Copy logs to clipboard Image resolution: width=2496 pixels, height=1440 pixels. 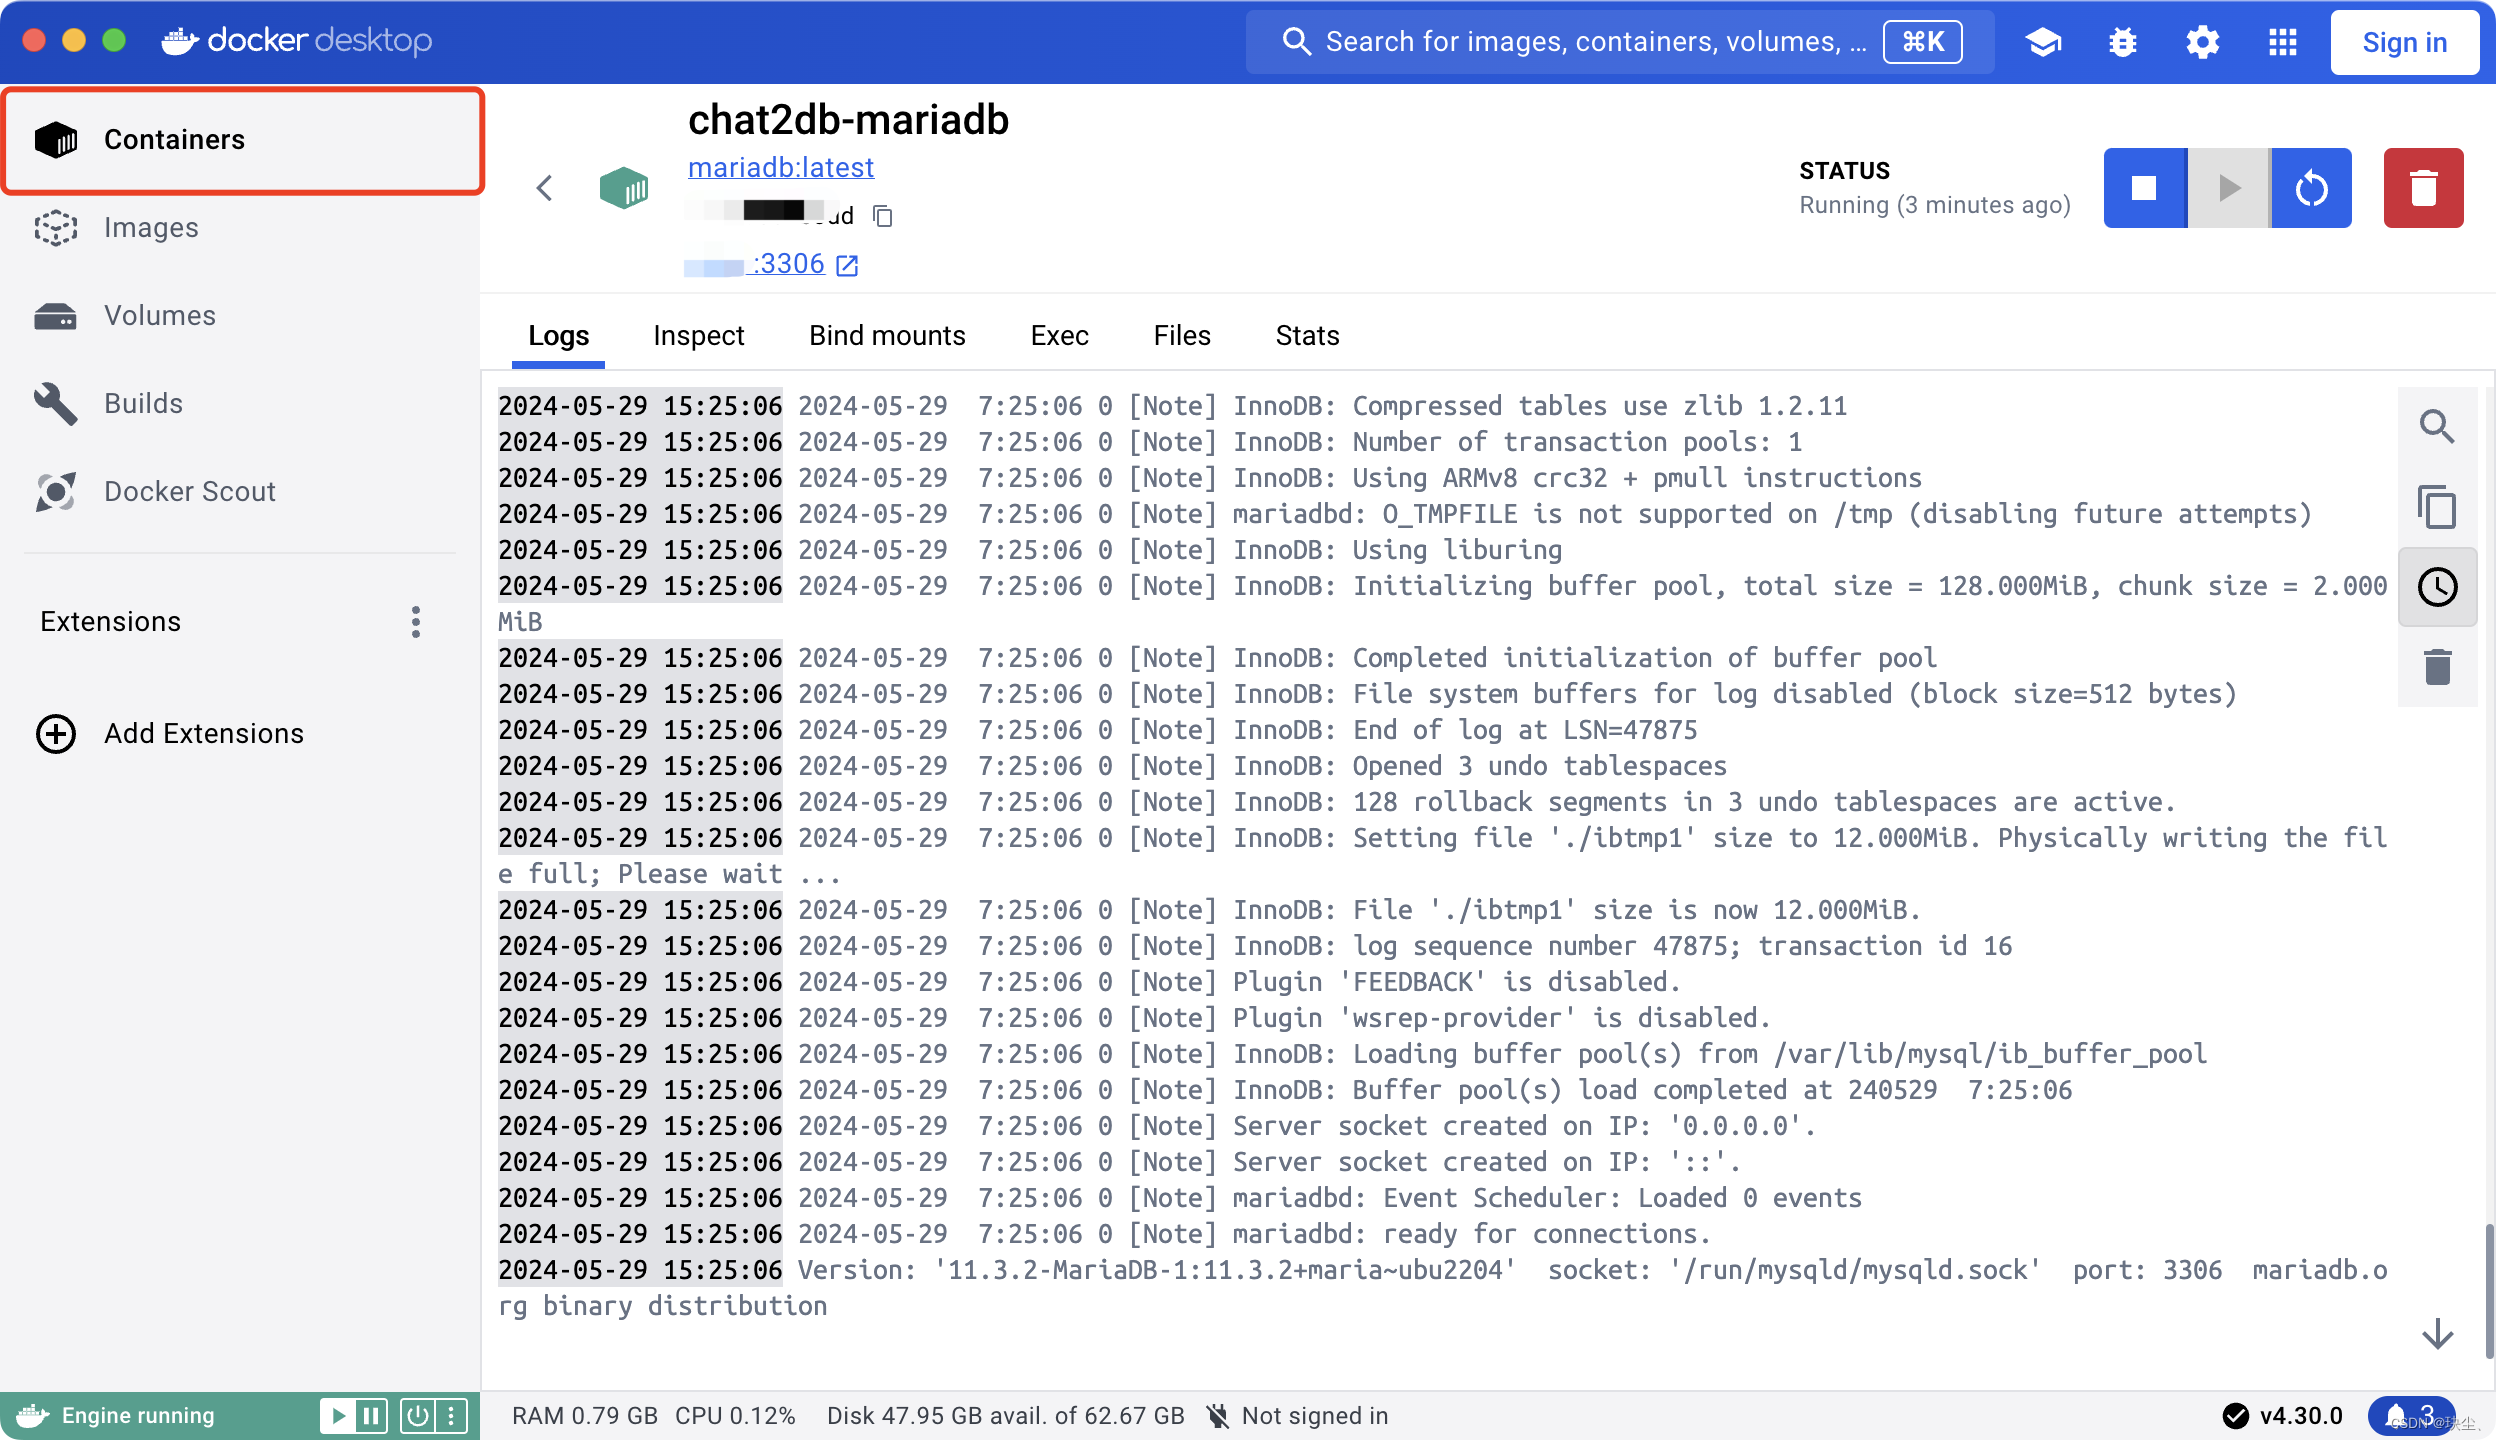(2438, 507)
